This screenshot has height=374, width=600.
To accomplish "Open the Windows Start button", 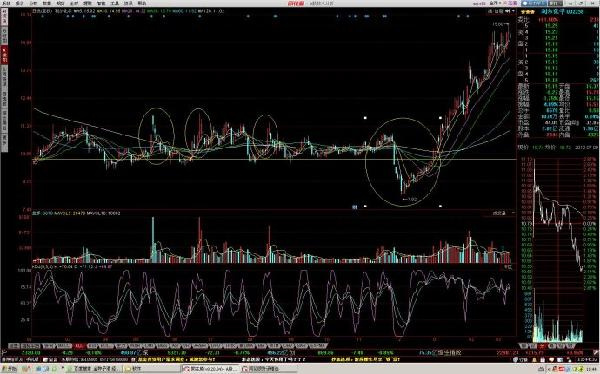I will pyautogui.click(x=9, y=369).
